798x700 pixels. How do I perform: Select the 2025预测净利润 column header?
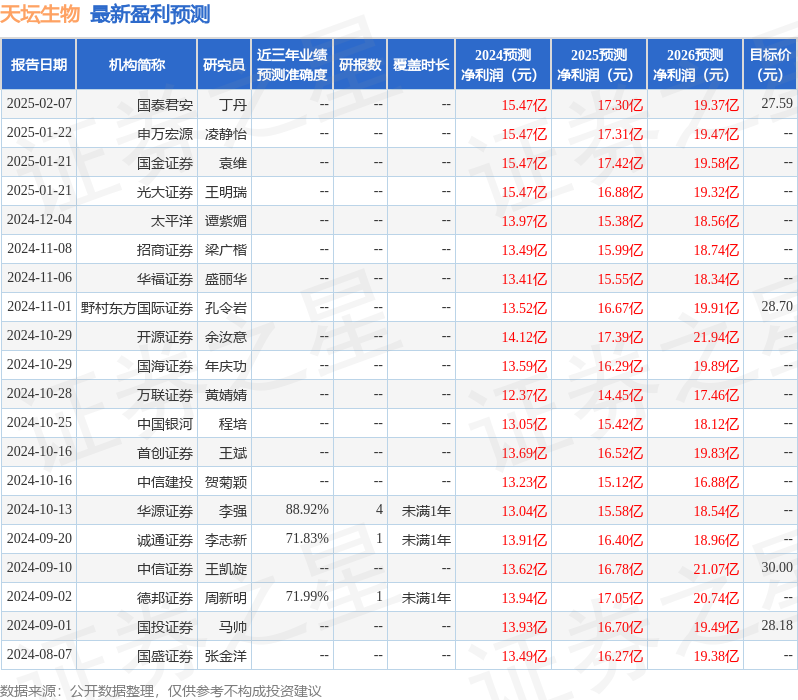point(599,65)
